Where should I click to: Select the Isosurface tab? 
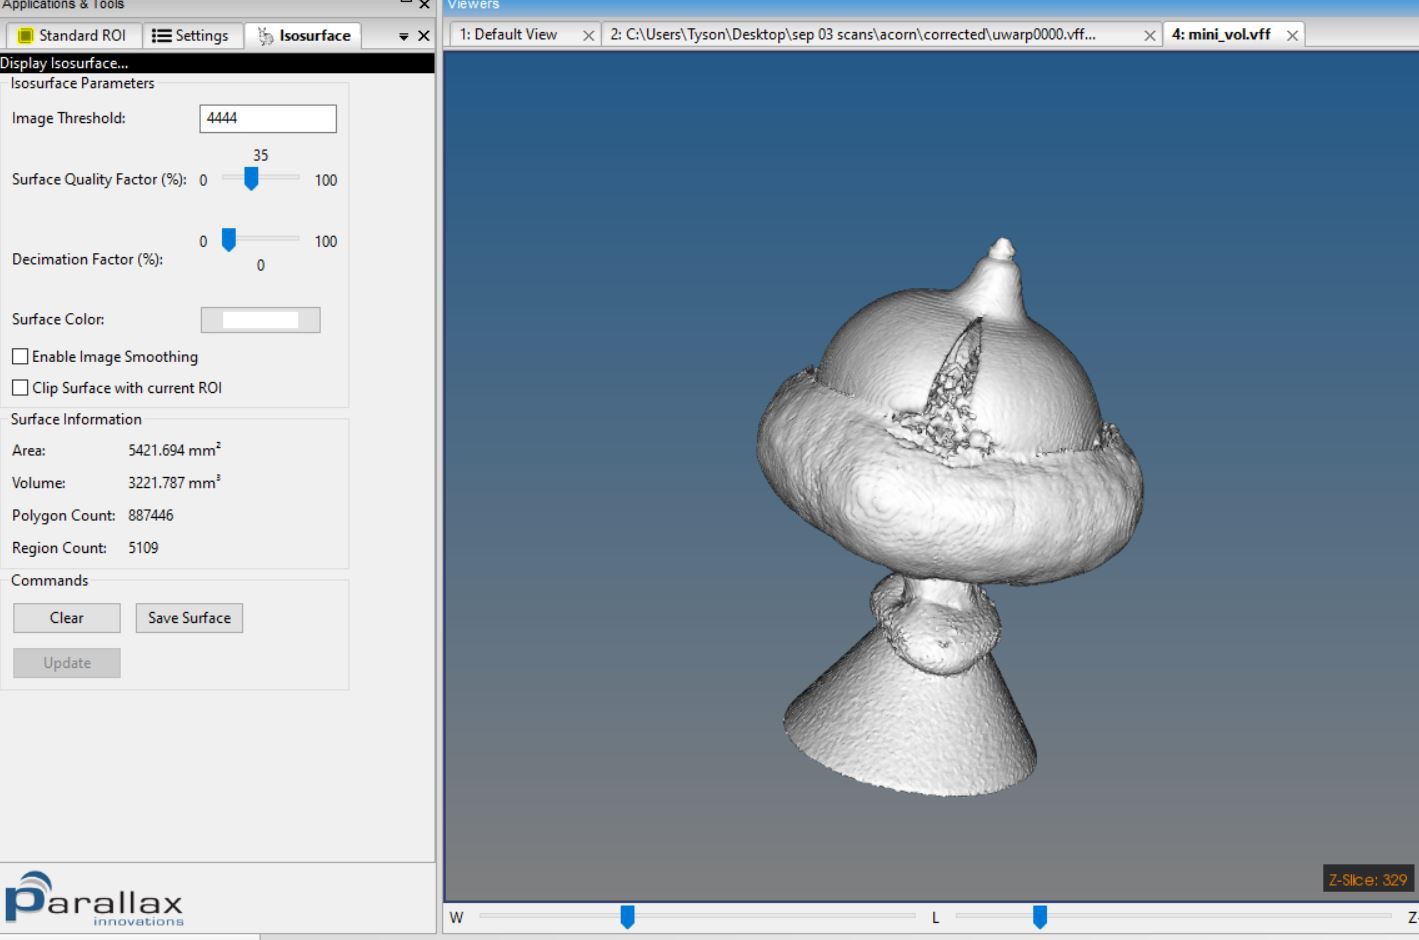tap(304, 35)
